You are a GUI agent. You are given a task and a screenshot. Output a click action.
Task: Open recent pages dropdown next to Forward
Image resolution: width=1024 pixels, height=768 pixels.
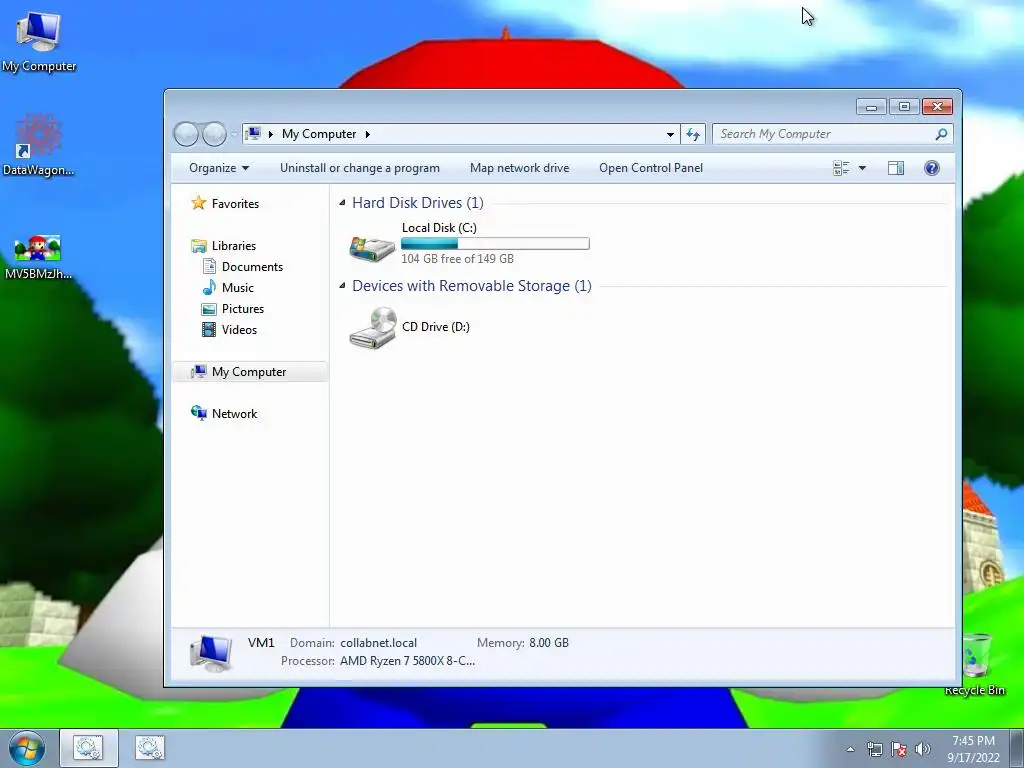234,135
